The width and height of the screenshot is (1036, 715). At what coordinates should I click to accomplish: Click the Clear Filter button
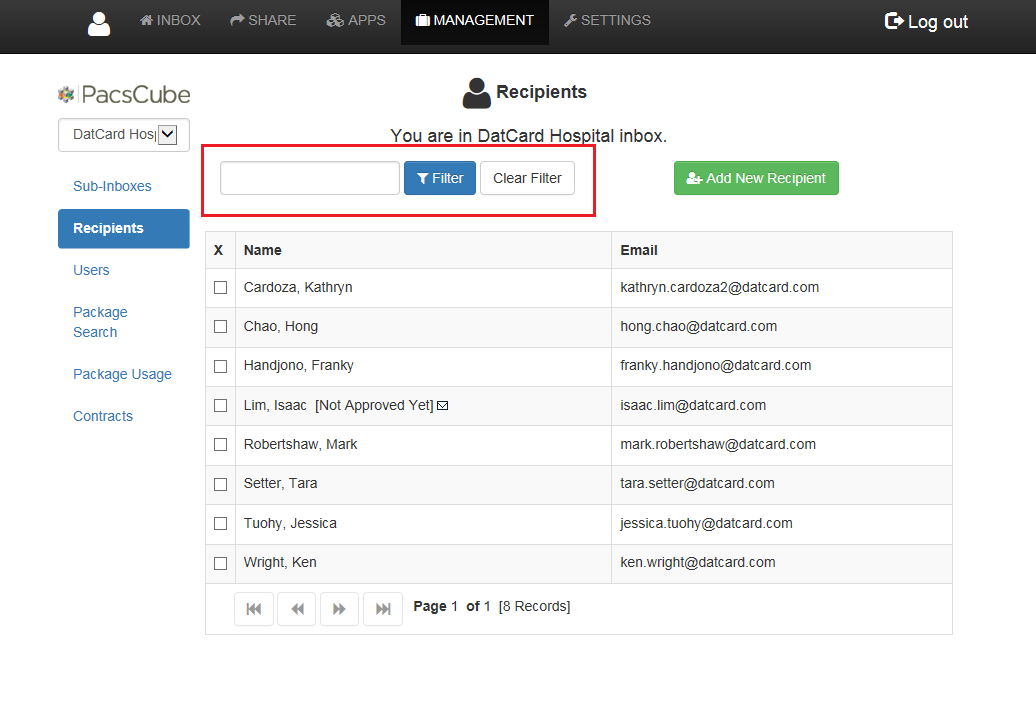pyautogui.click(x=527, y=178)
